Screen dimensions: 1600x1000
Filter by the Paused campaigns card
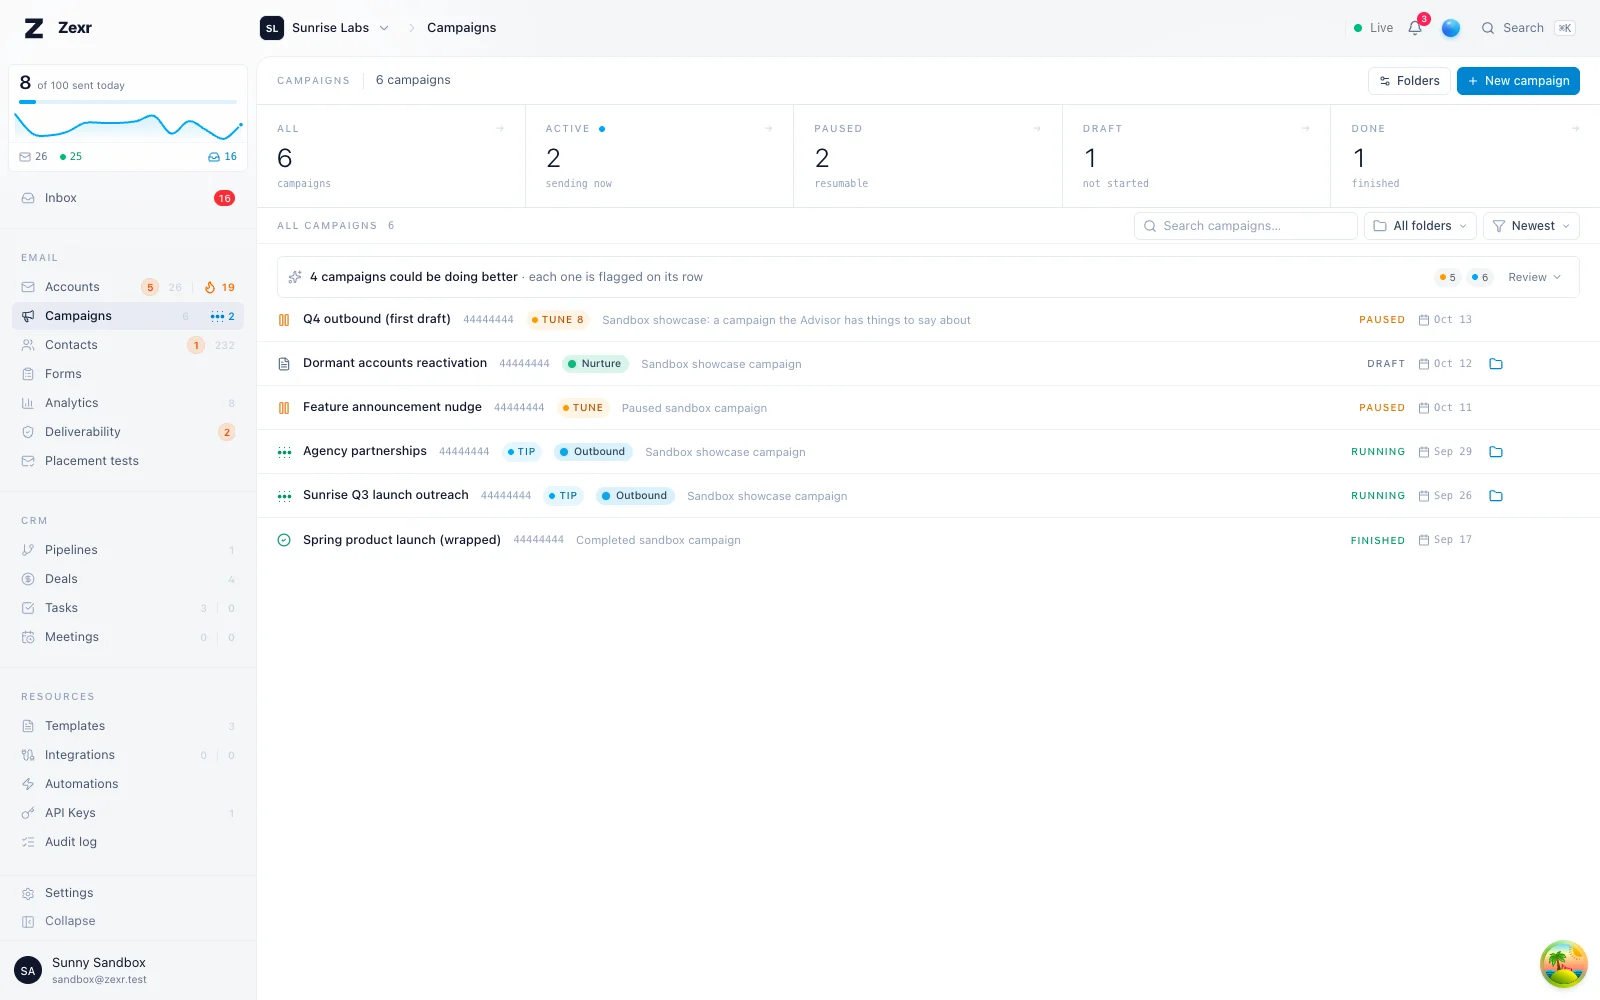(x=928, y=156)
